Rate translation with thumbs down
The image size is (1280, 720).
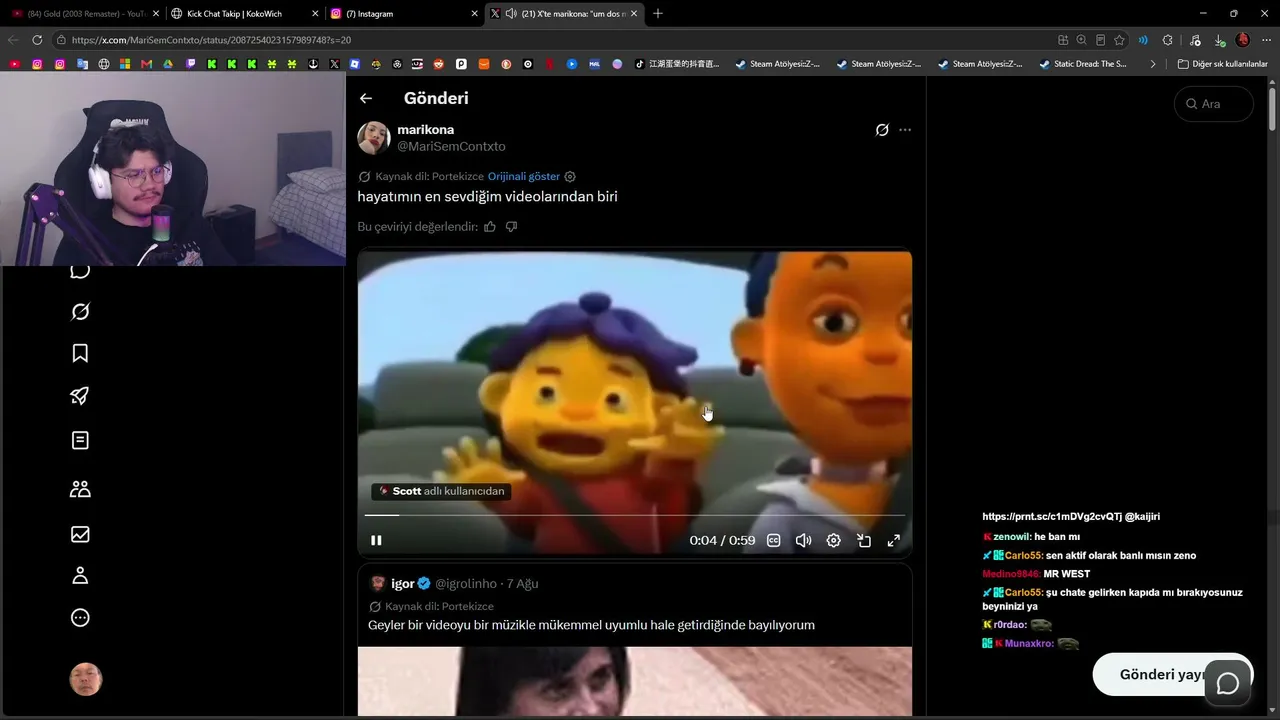[x=511, y=227]
